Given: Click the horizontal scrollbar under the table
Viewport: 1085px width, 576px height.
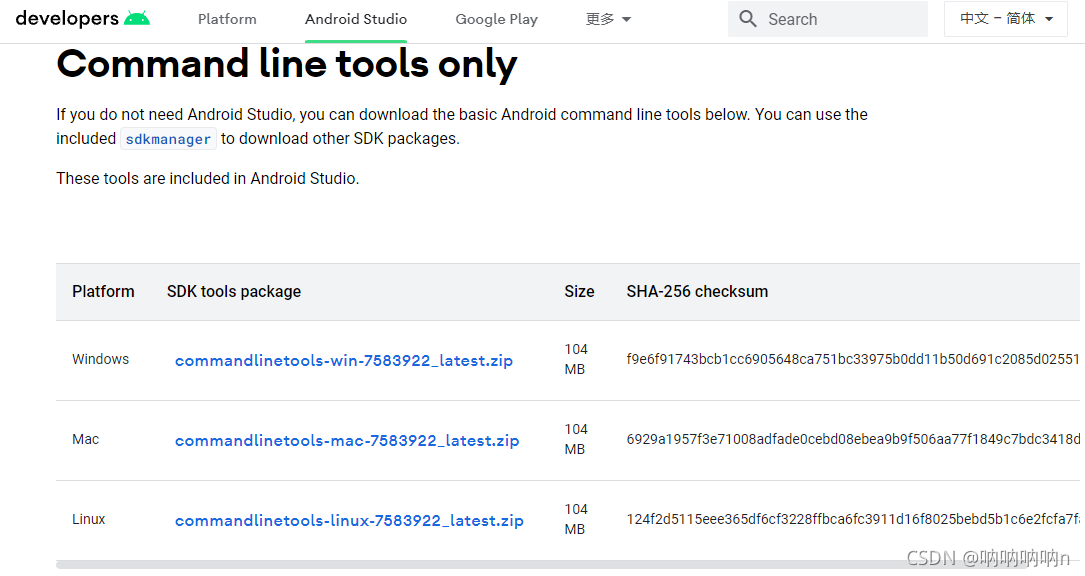Looking at the screenshot, I should click(x=500, y=565).
